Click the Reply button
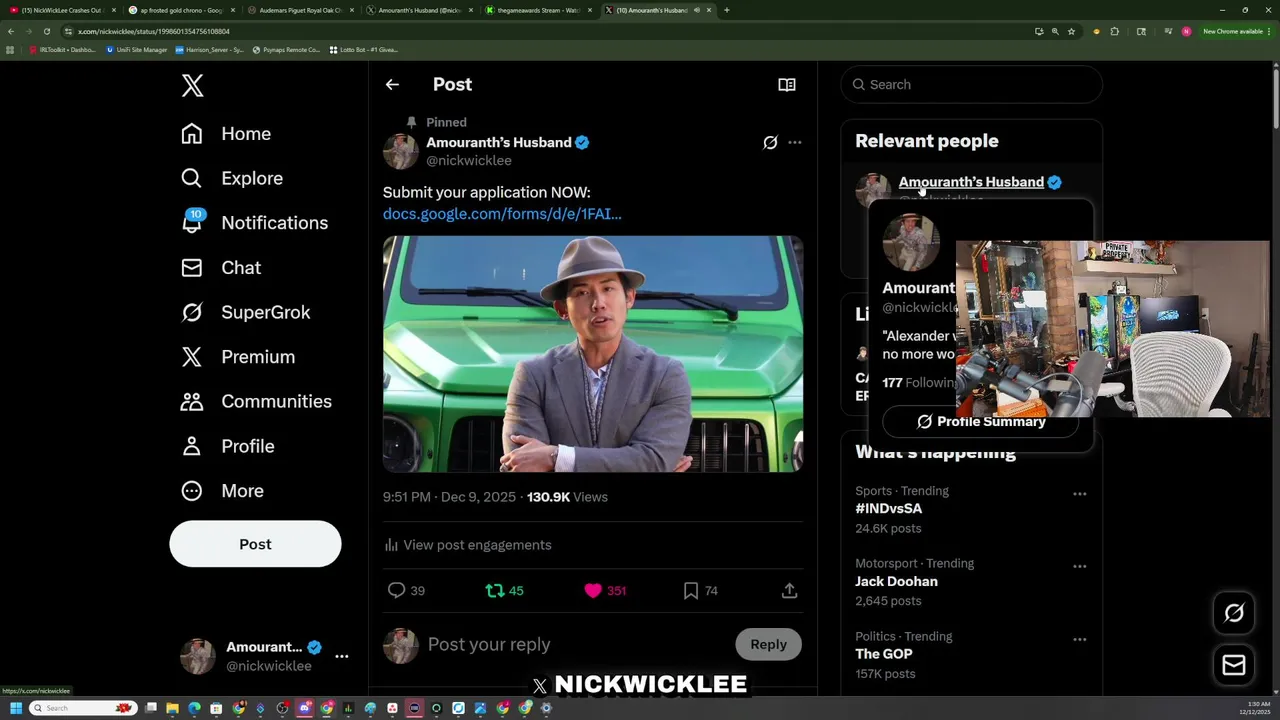1280x720 pixels. coord(768,645)
